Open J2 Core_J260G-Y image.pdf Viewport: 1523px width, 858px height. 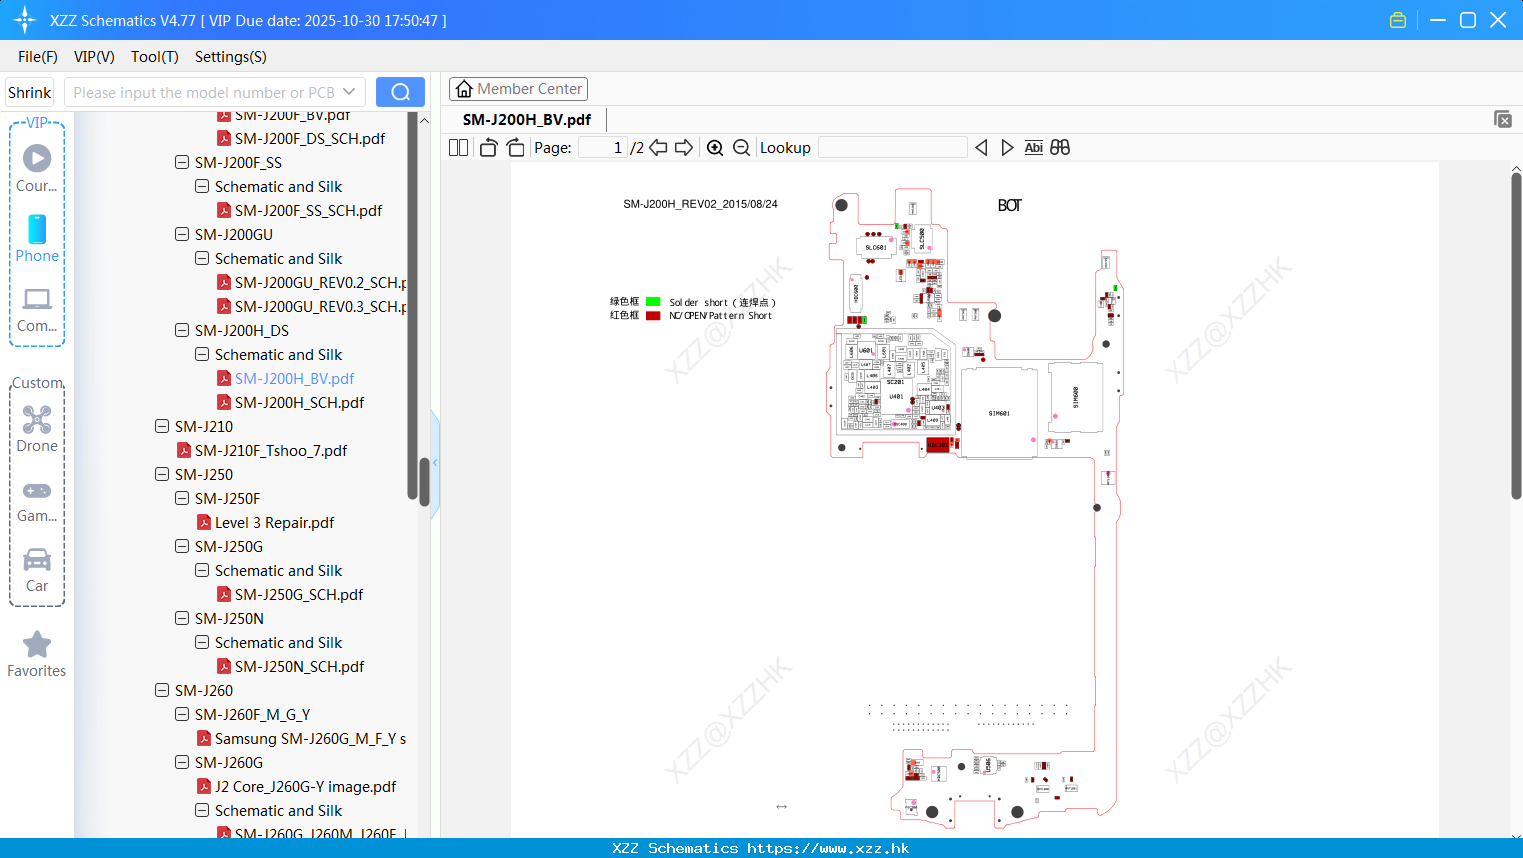[305, 786]
